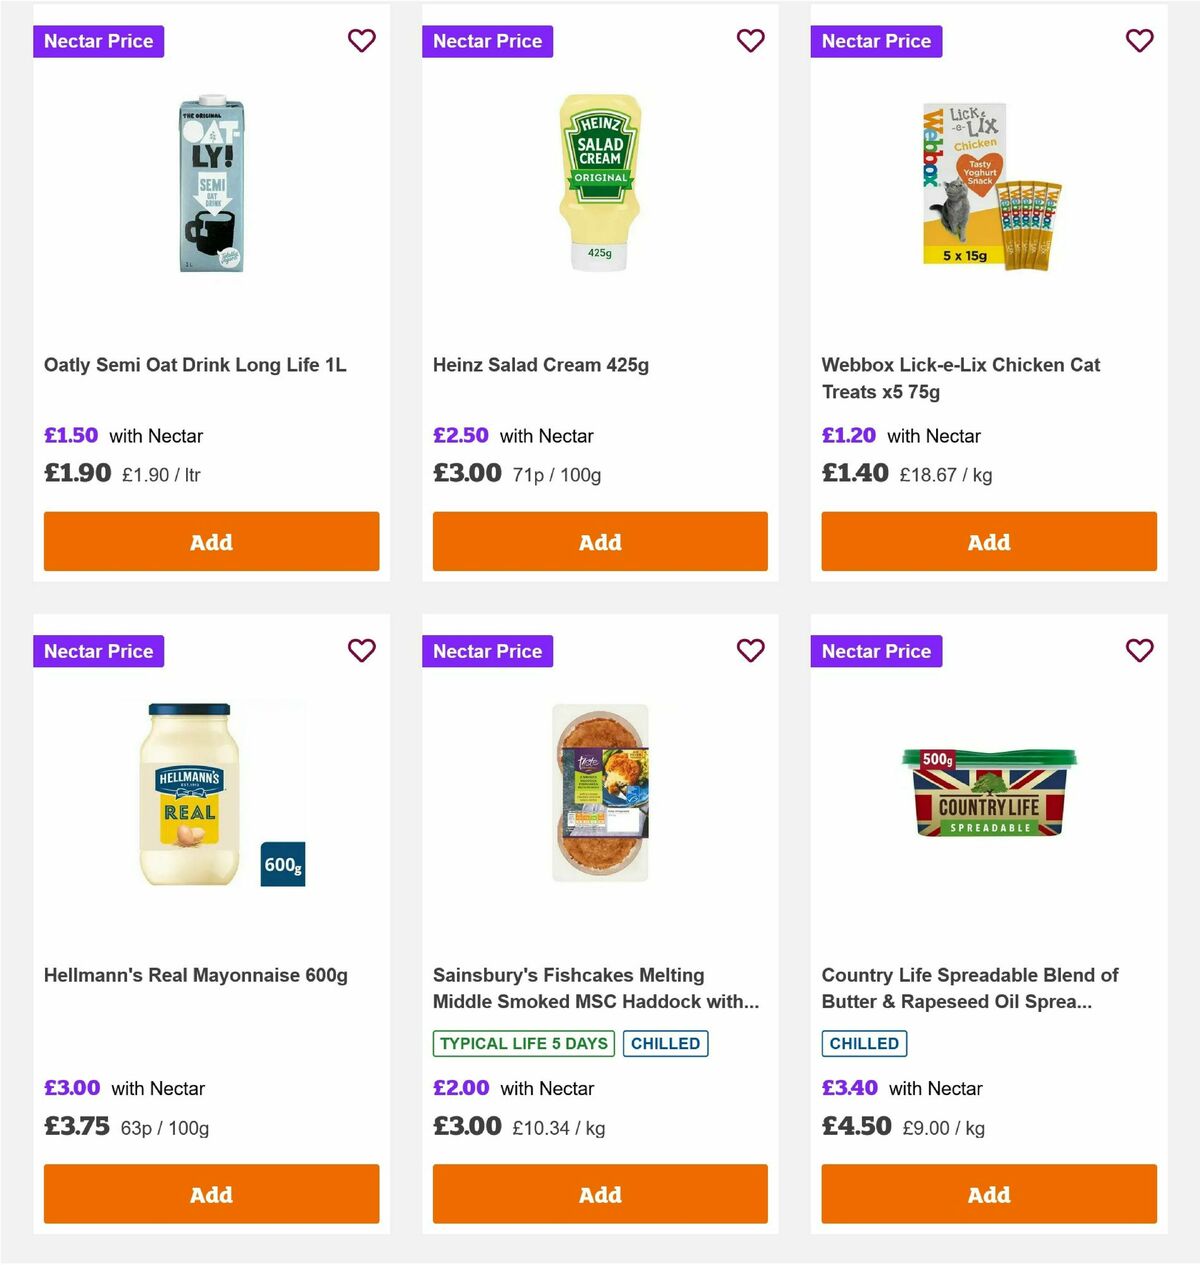Click Add for Hellmann's Real Mayonnaise
Image resolution: width=1200 pixels, height=1265 pixels.
[211, 1194]
